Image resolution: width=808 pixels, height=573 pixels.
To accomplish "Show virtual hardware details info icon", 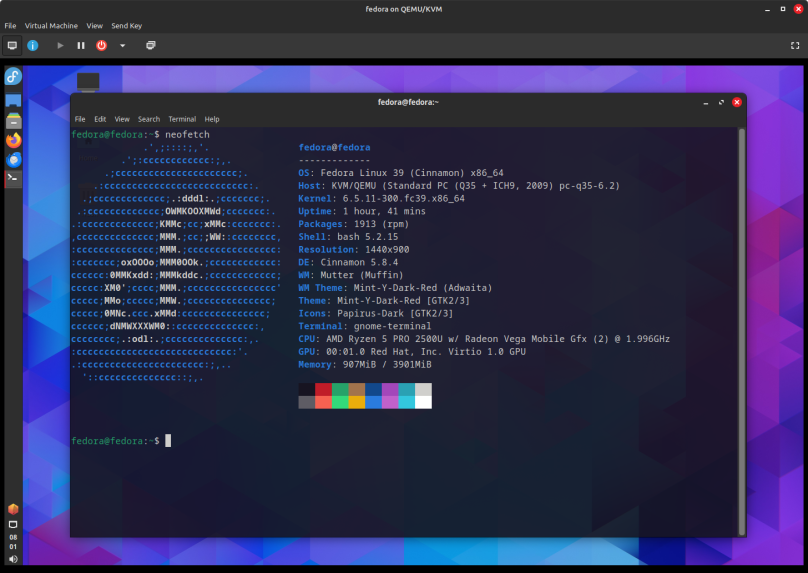I will coord(32,45).
